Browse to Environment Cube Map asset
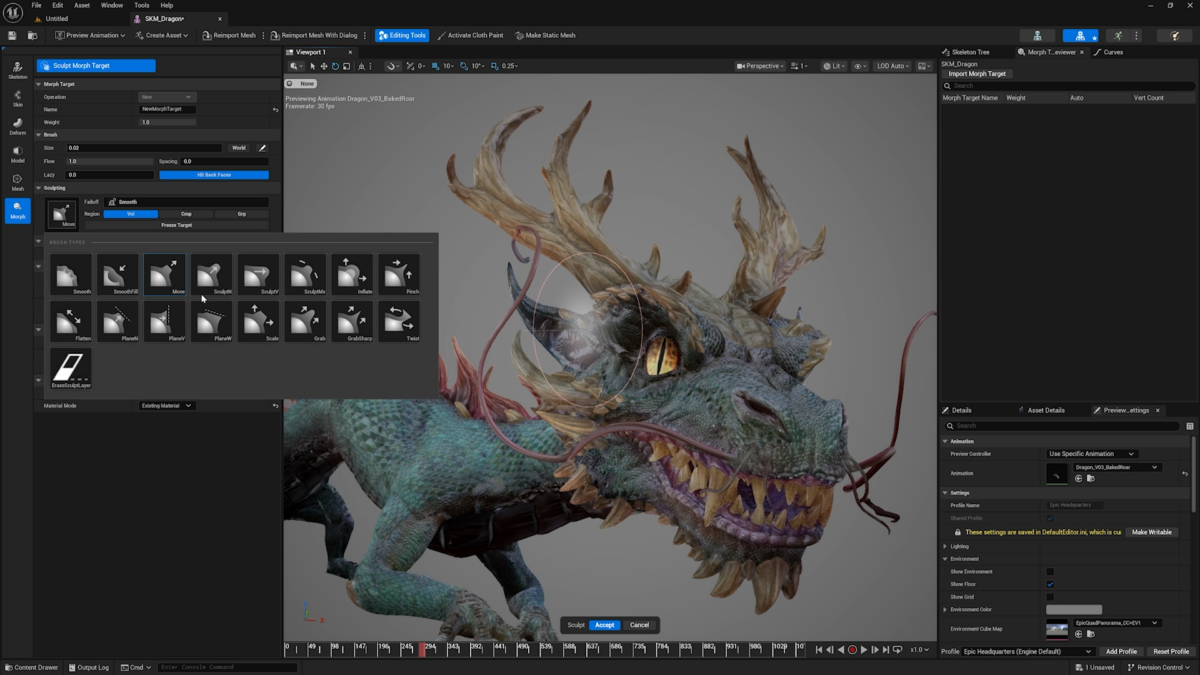1200x675 pixels. [1090, 634]
